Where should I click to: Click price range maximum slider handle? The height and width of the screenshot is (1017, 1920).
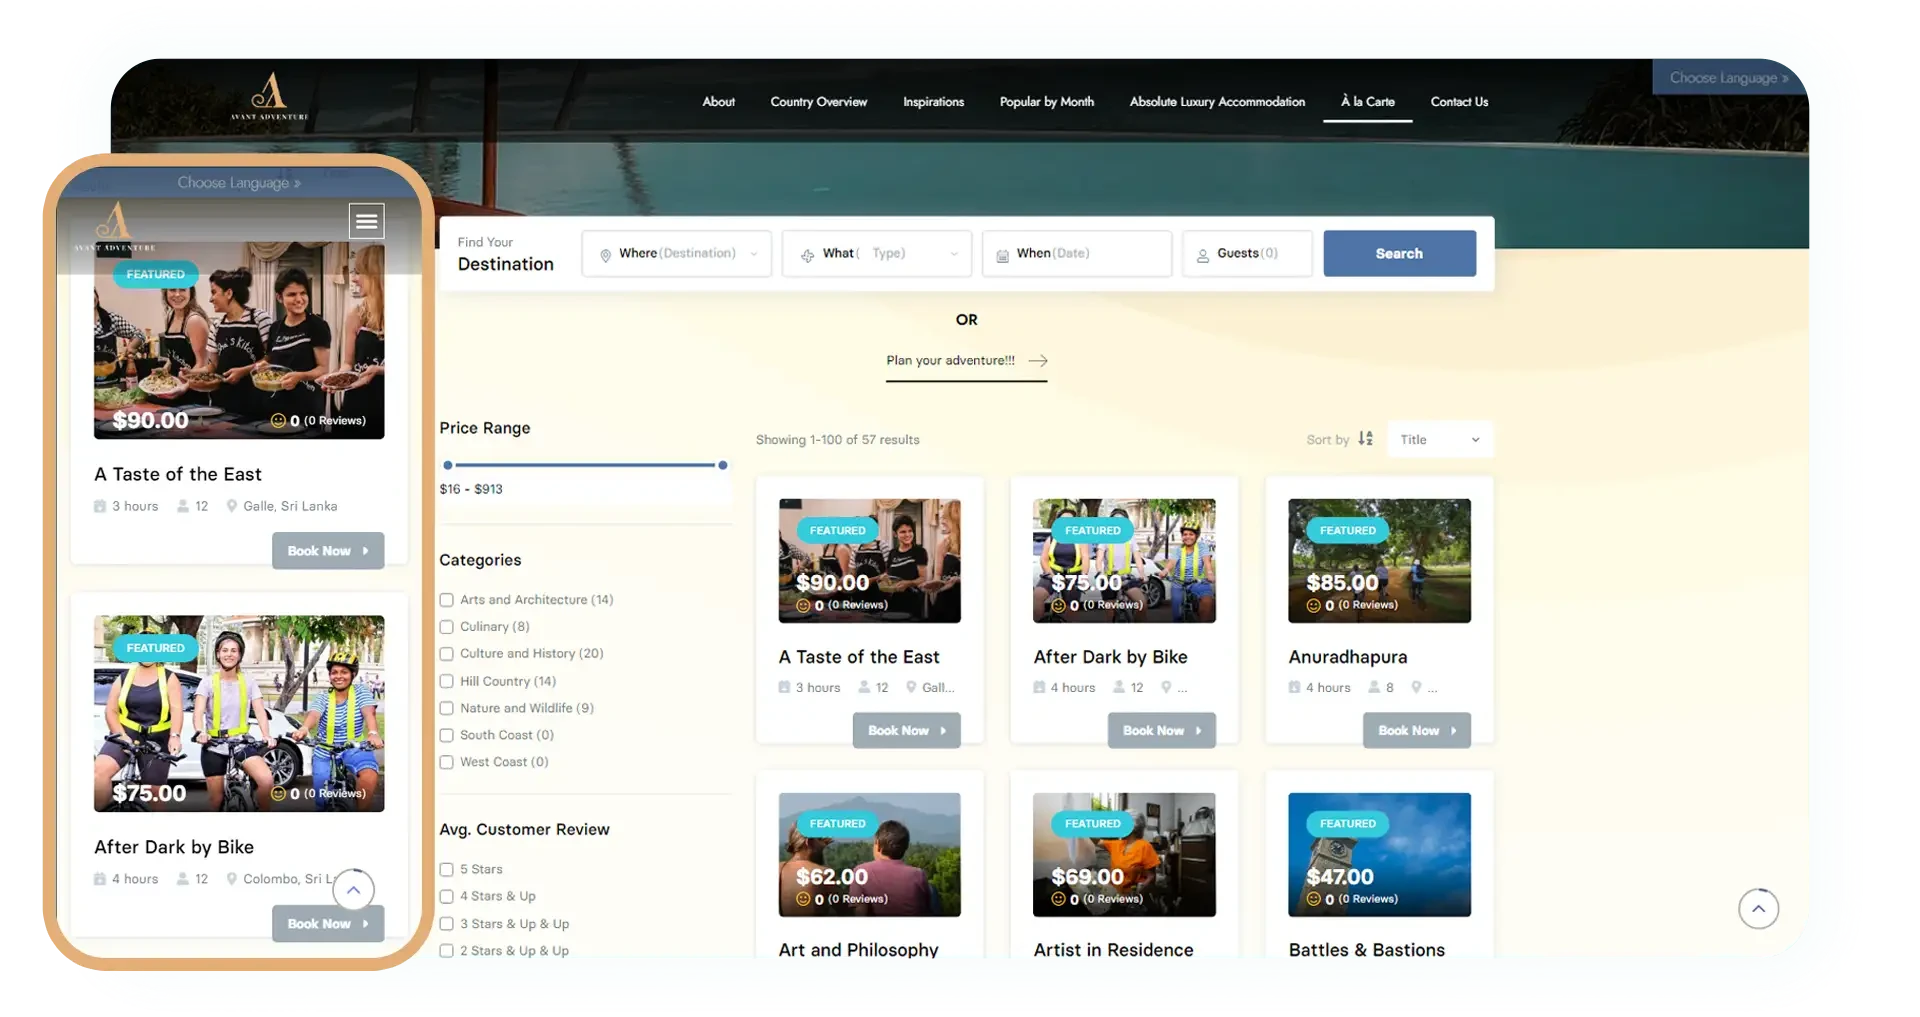(722, 465)
